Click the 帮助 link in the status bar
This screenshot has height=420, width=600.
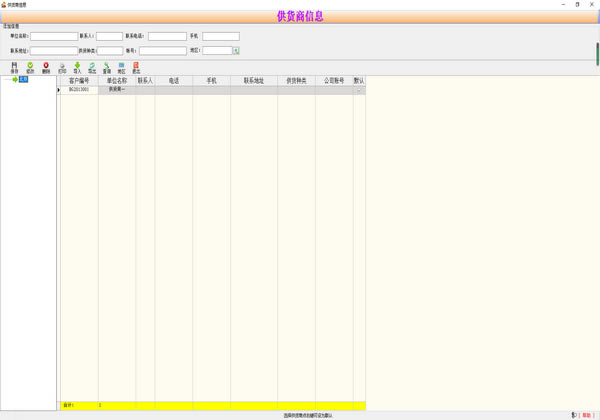(587, 415)
